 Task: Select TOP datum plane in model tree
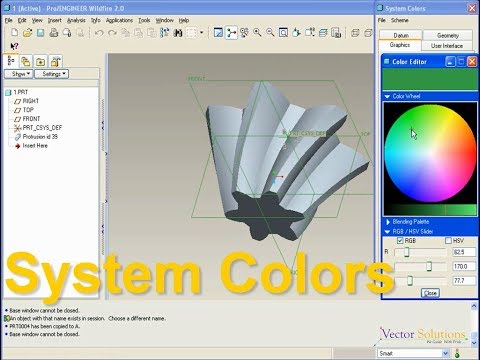coord(24,110)
